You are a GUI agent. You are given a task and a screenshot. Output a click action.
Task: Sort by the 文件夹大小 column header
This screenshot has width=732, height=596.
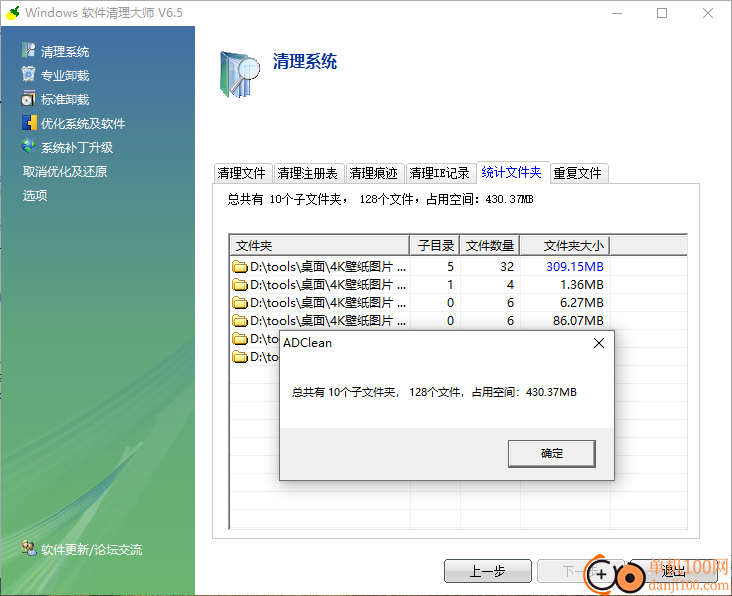click(565, 245)
